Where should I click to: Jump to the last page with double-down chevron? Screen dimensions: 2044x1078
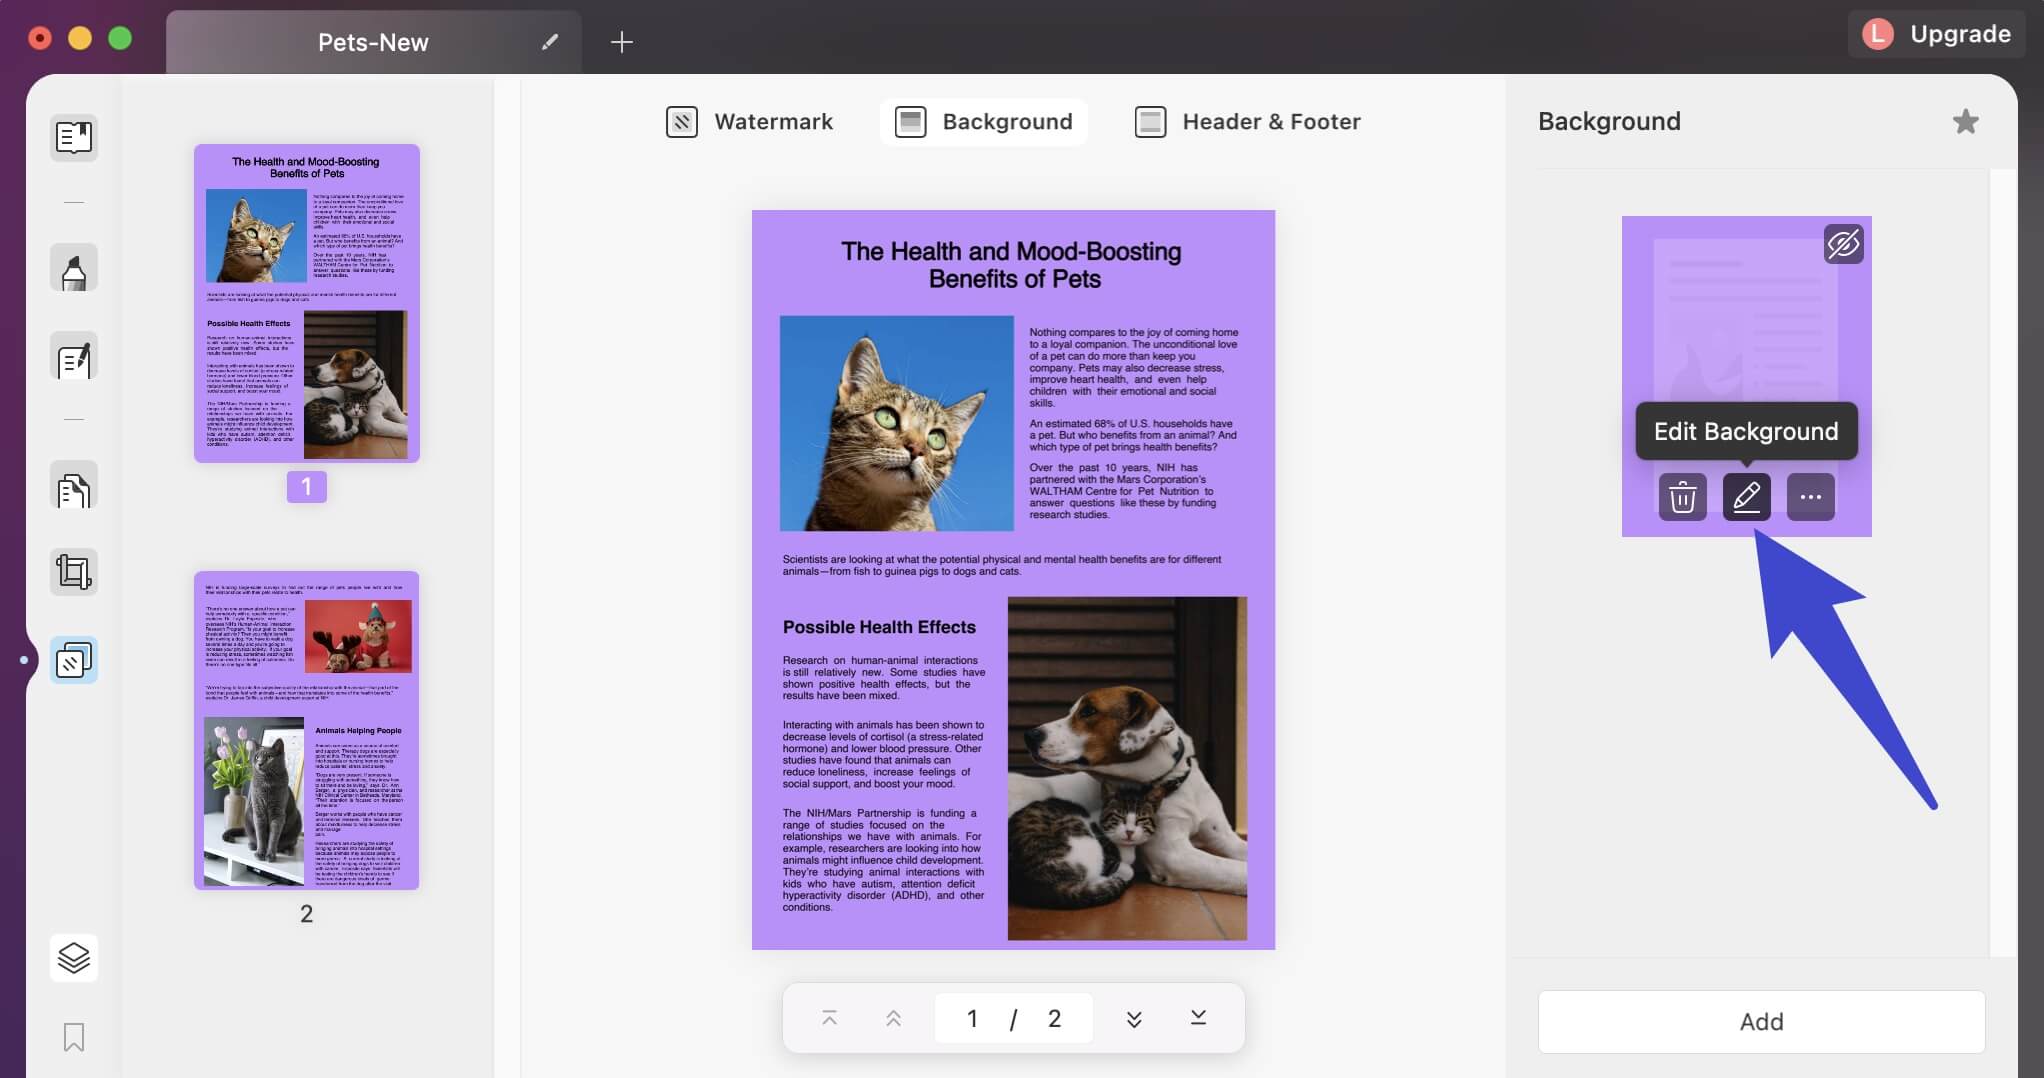tap(1196, 1018)
